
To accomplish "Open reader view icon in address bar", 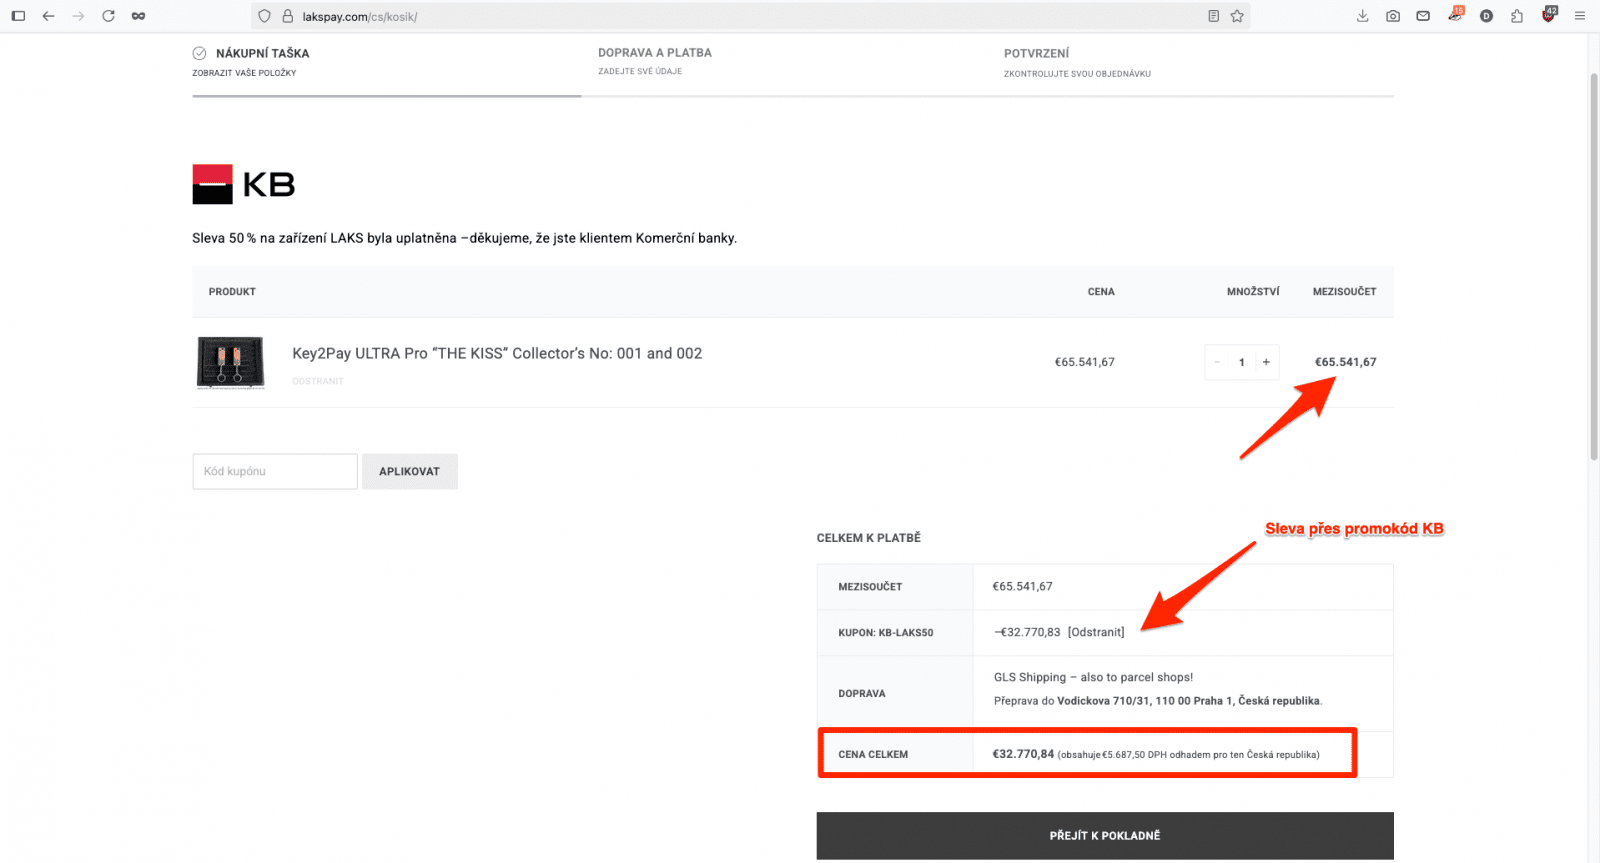I will pos(1213,16).
